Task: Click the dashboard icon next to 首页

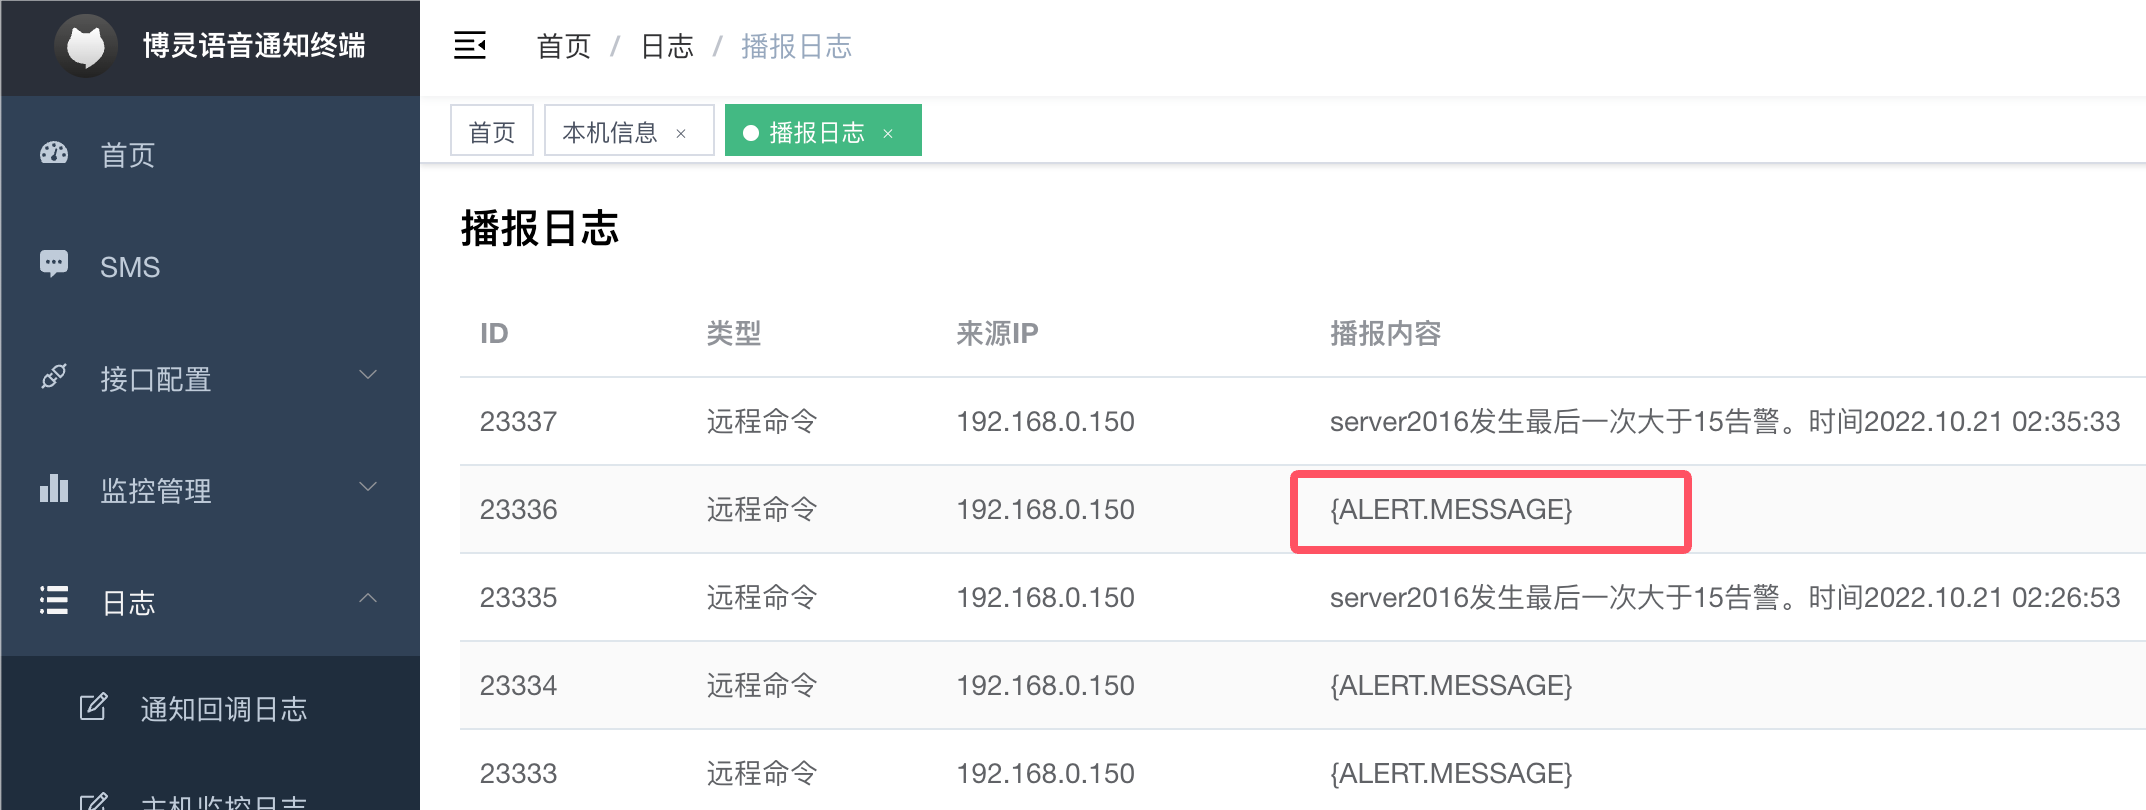Action: tap(54, 153)
